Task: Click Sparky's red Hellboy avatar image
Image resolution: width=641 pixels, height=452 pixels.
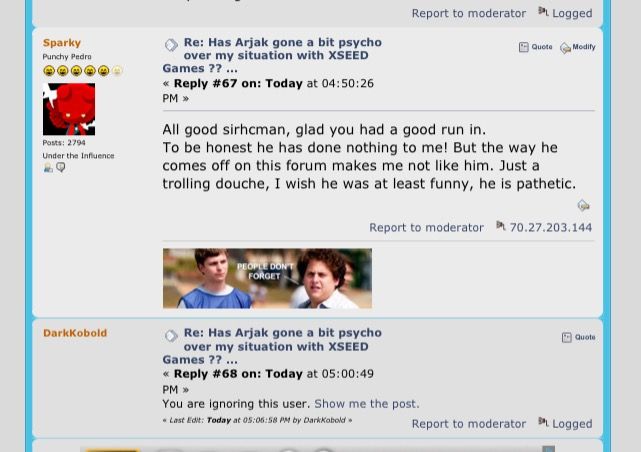Action: pos(69,109)
